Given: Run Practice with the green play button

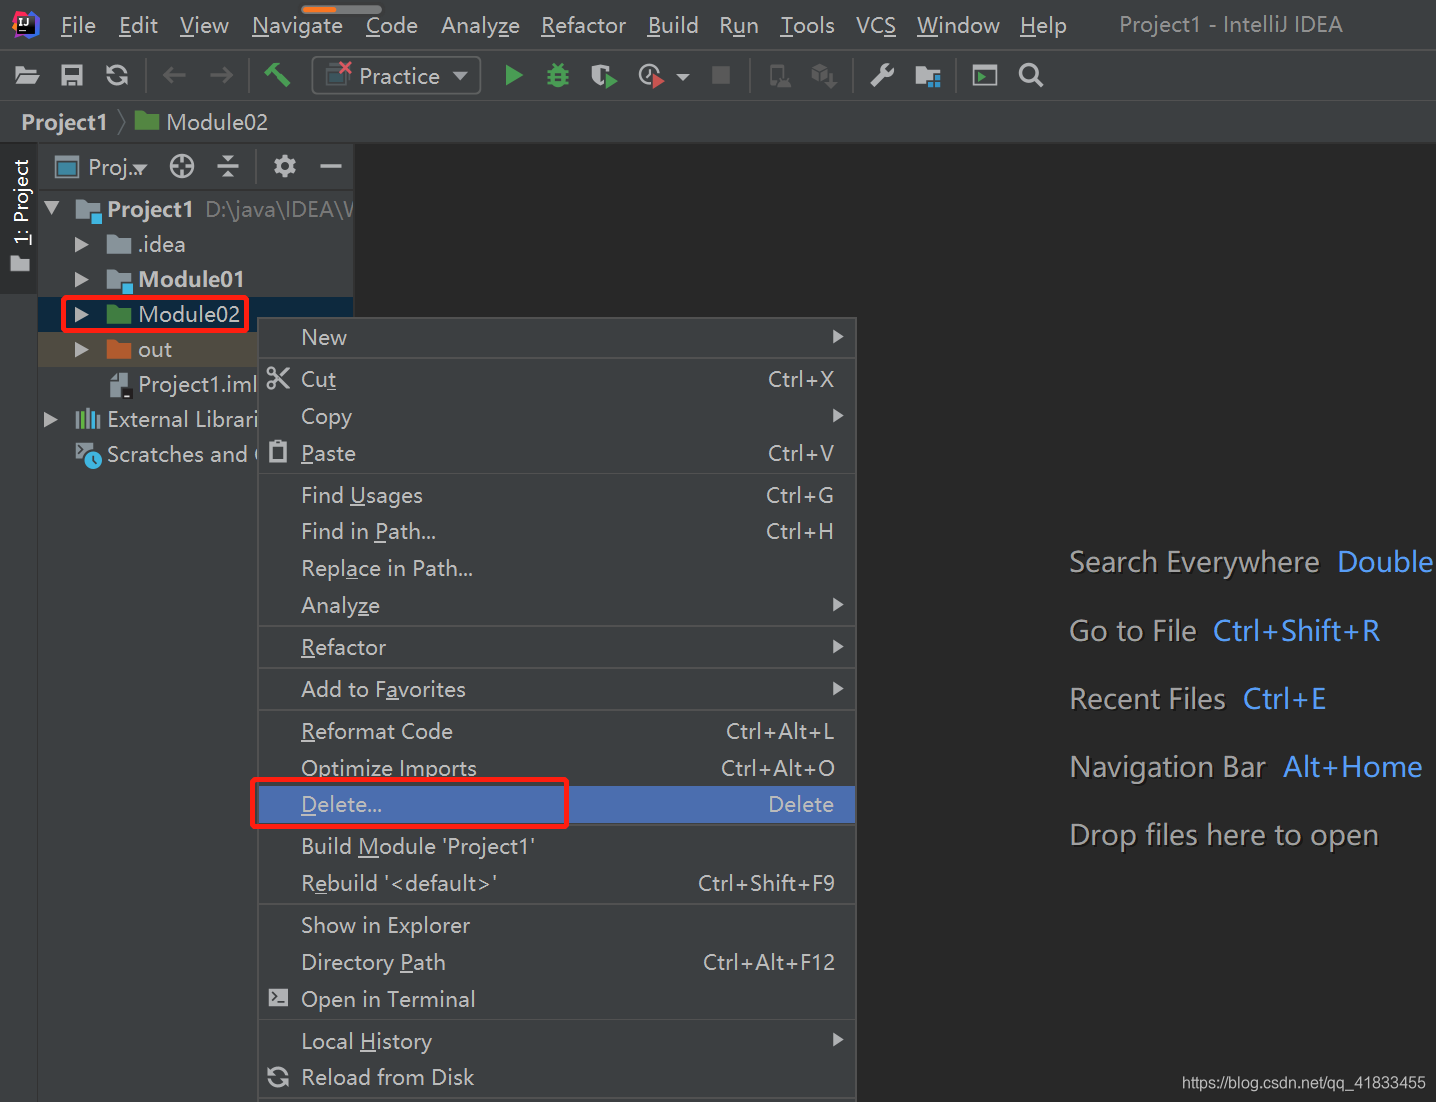Looking at the screenshot, I should tap(513, 76).
